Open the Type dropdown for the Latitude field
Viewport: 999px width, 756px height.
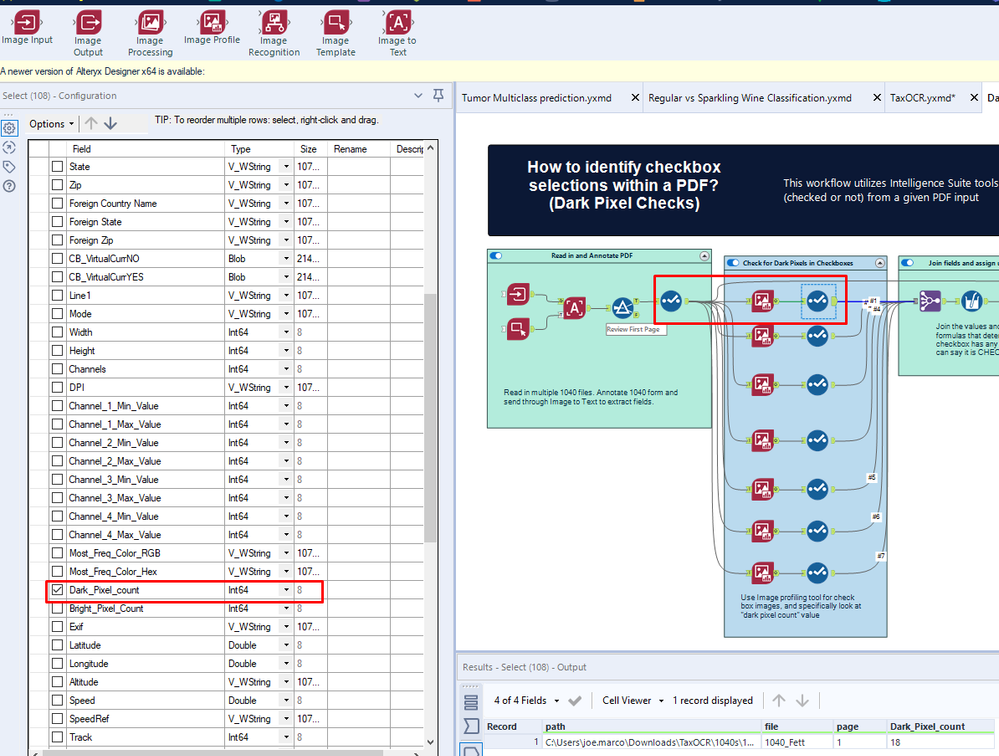click(286, 645)
